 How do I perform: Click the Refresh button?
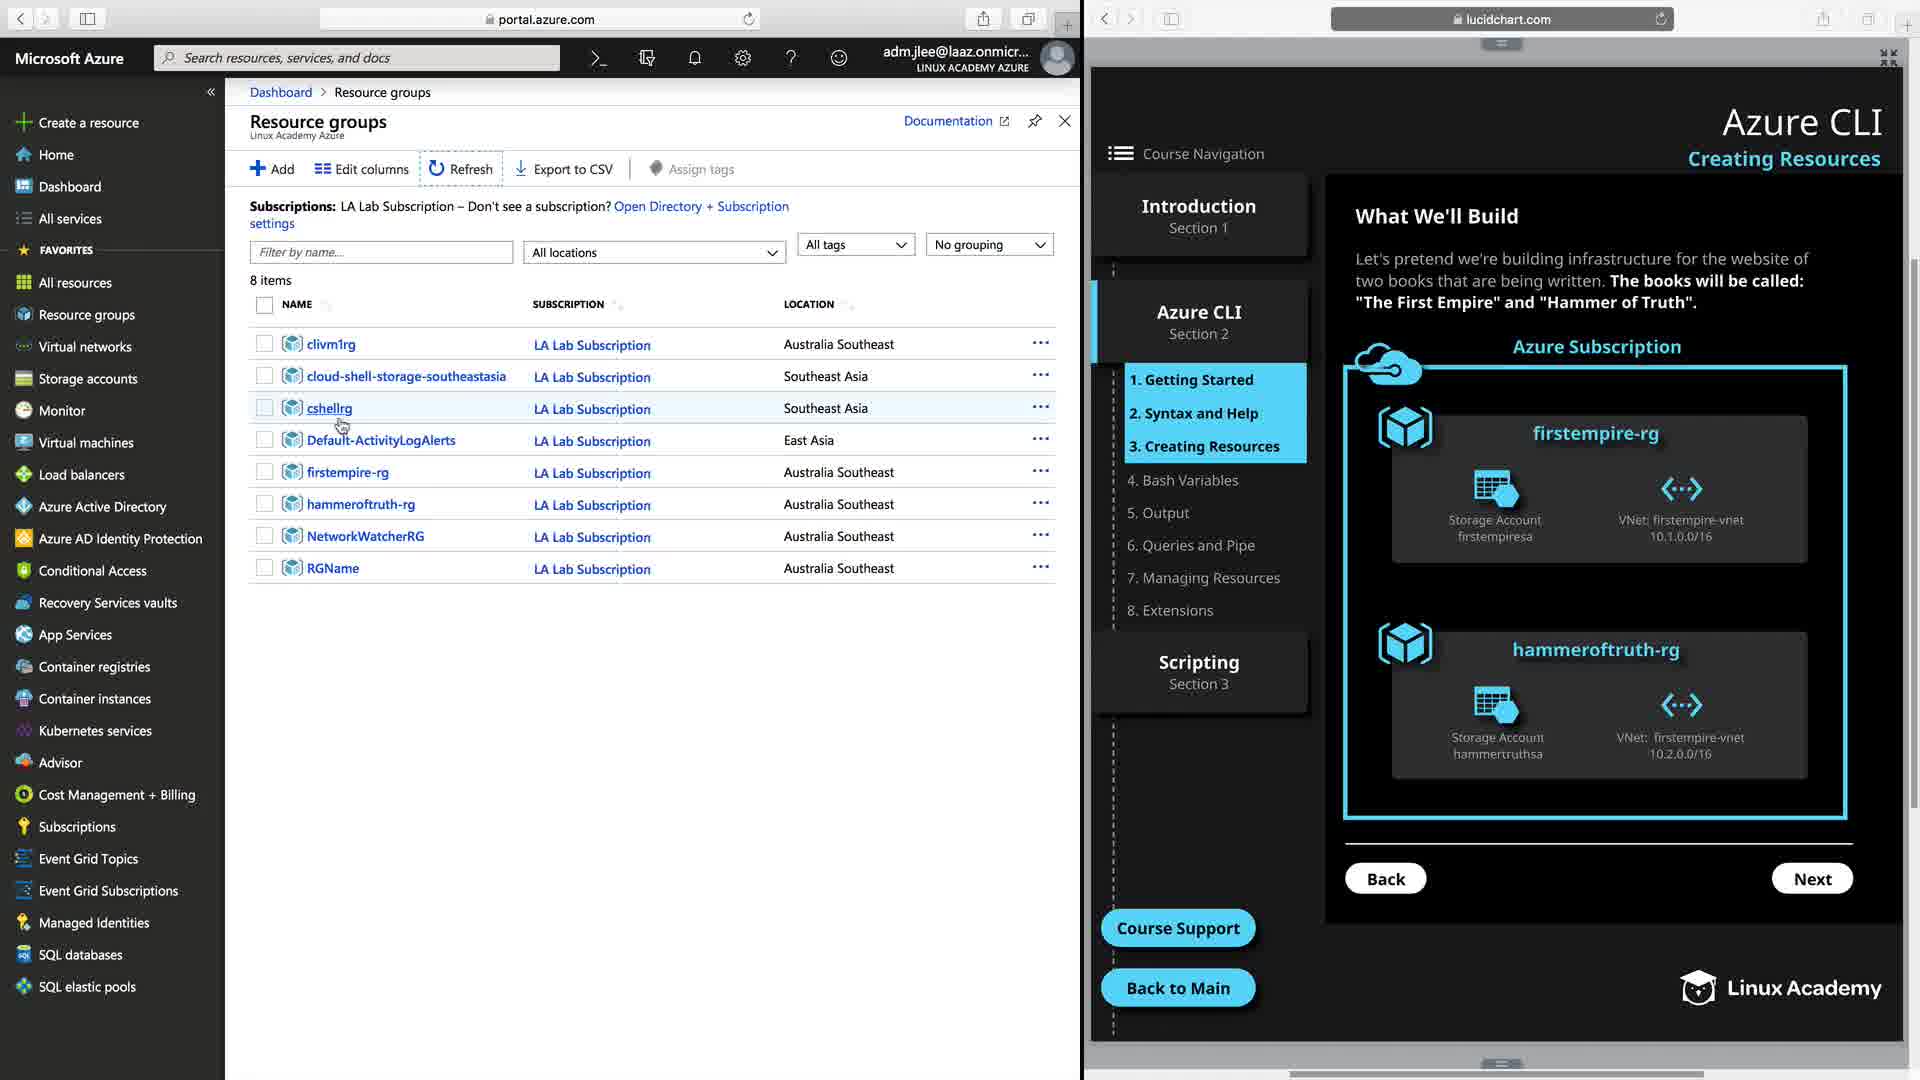[x=461, y=169]
